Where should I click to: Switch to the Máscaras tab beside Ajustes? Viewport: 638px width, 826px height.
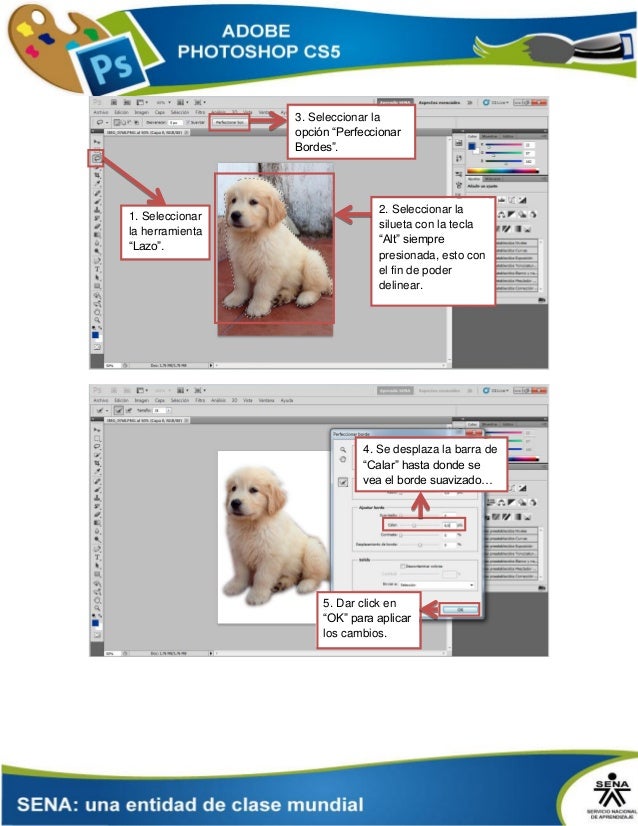pos(493,179)
